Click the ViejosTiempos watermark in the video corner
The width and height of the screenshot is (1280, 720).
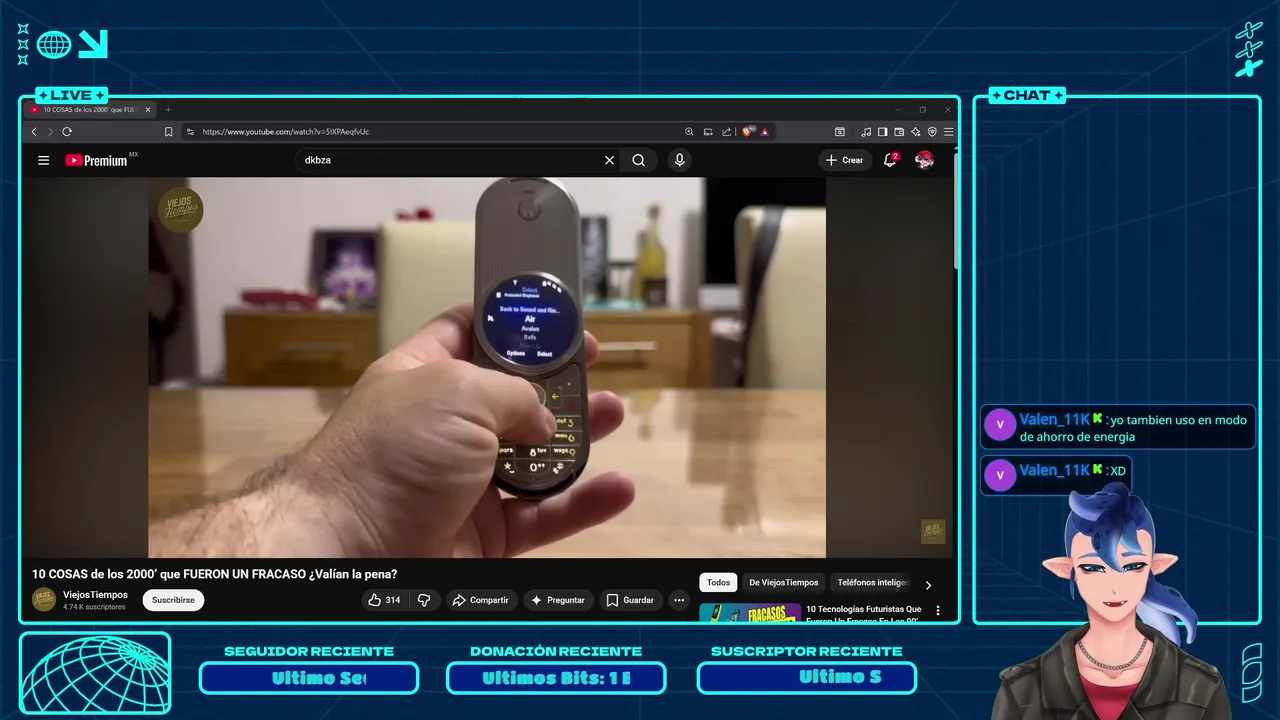point(933,531)
